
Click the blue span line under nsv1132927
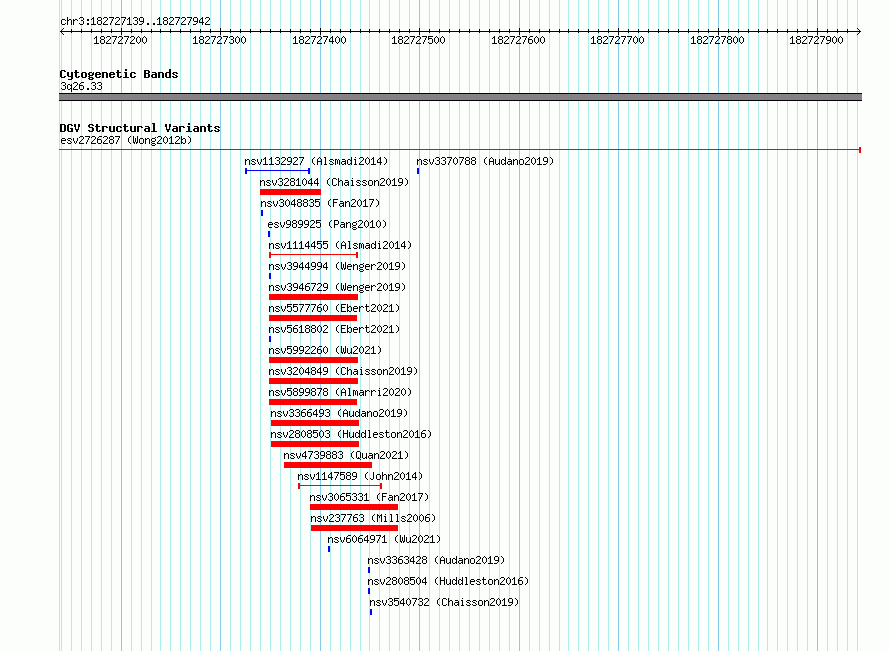coord(278,171)
